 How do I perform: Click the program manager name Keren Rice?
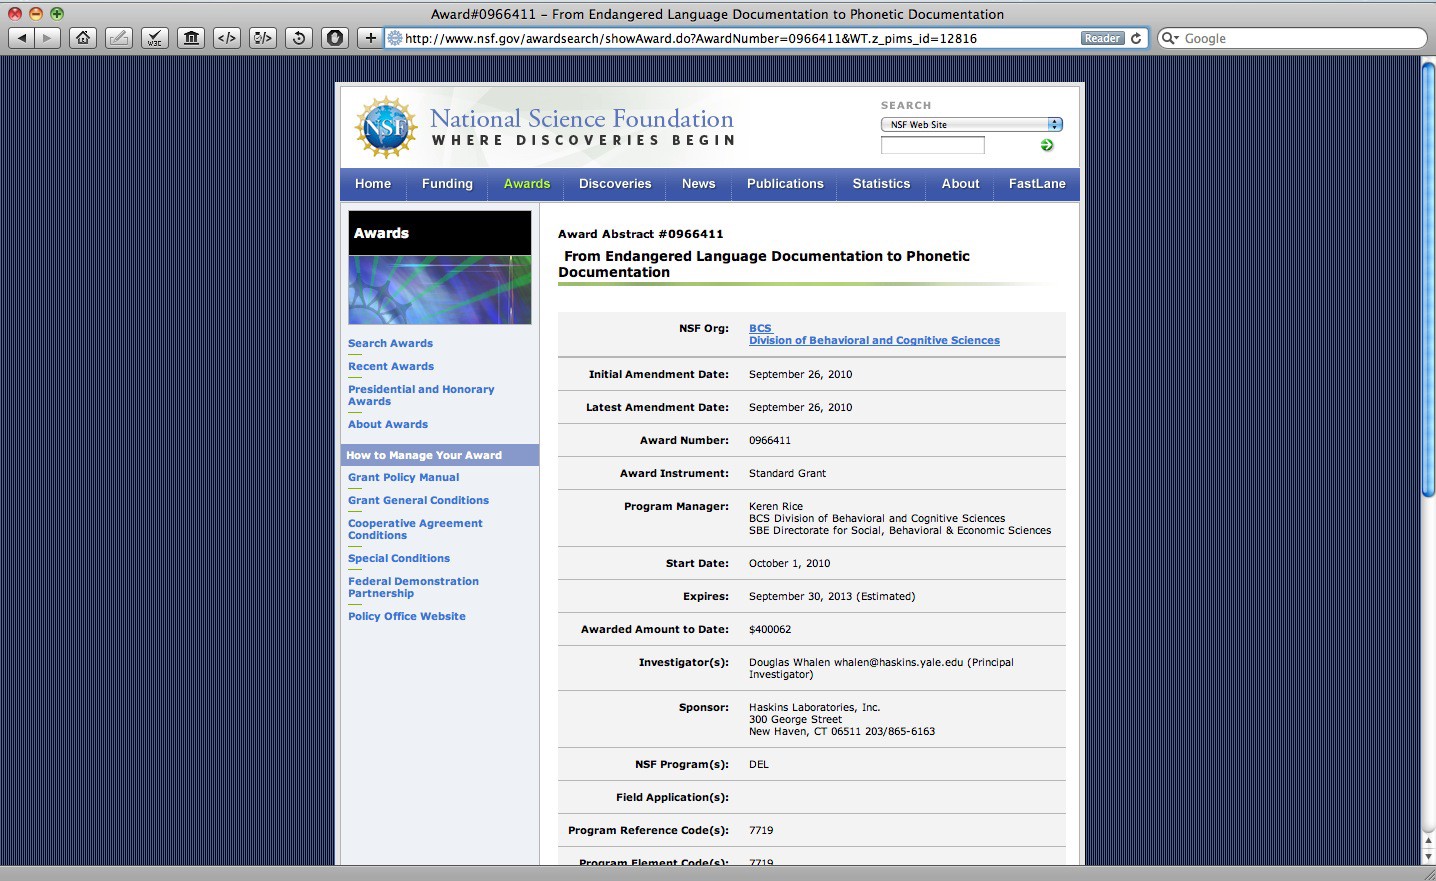click(776, 506)
